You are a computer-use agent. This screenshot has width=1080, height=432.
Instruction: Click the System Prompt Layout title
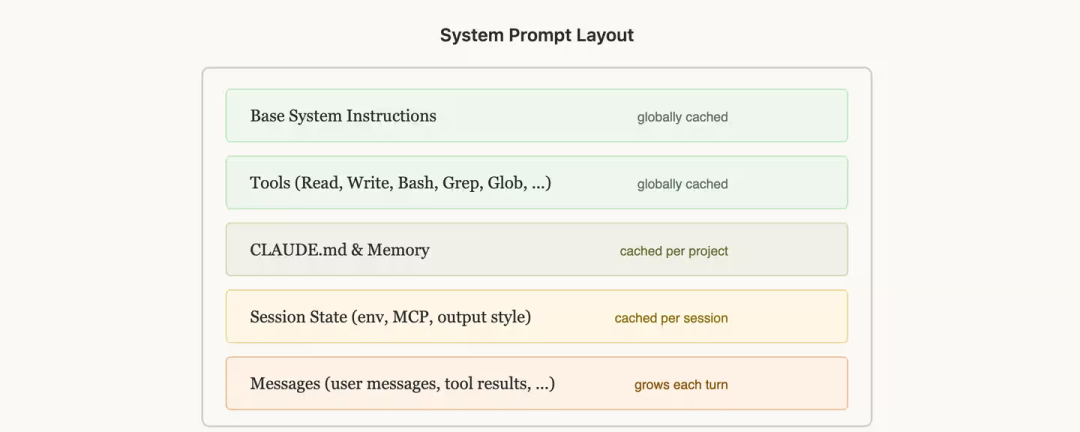tap(537, 35)
